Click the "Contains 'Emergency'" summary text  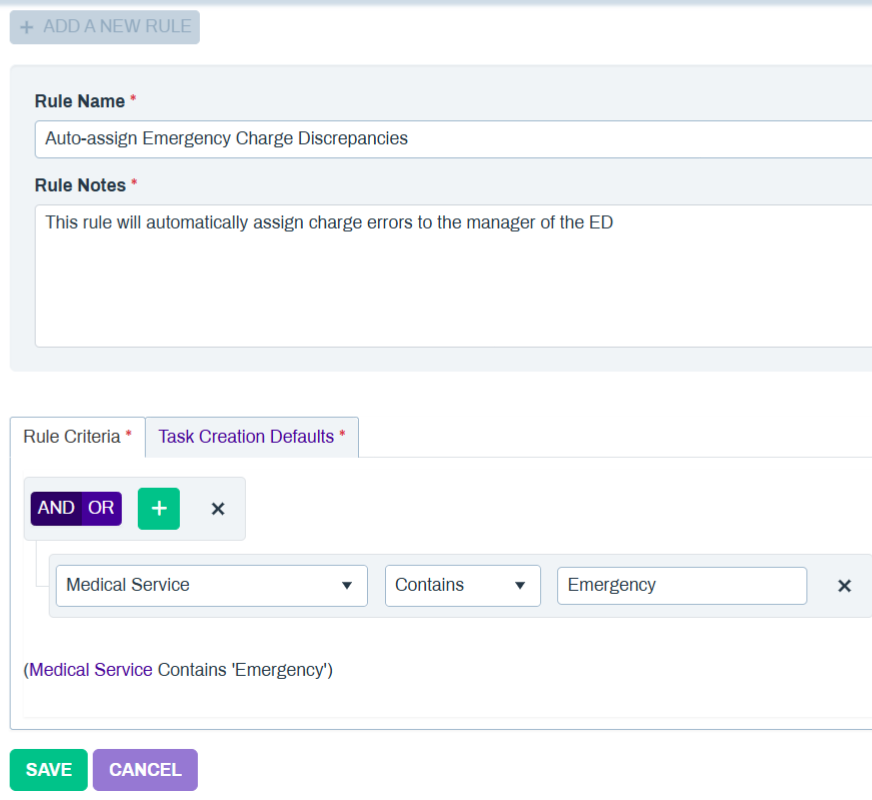point(243,670)
